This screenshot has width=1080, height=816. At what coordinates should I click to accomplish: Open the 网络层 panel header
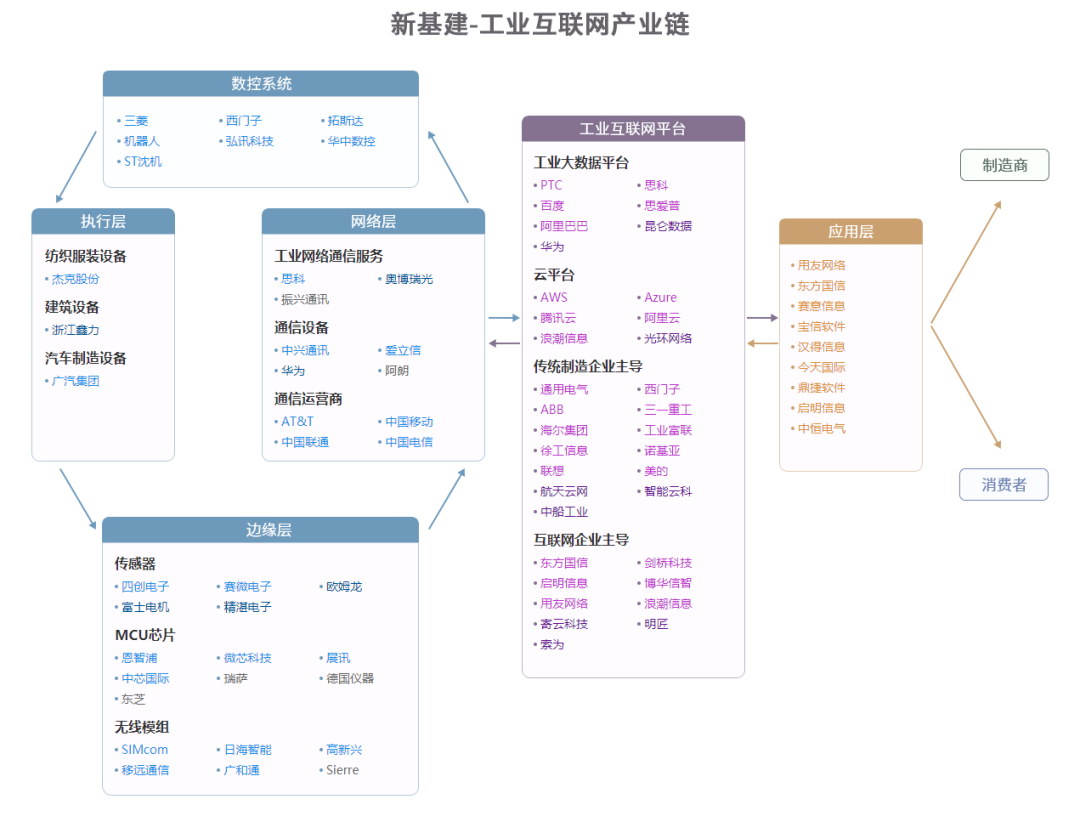373,220
